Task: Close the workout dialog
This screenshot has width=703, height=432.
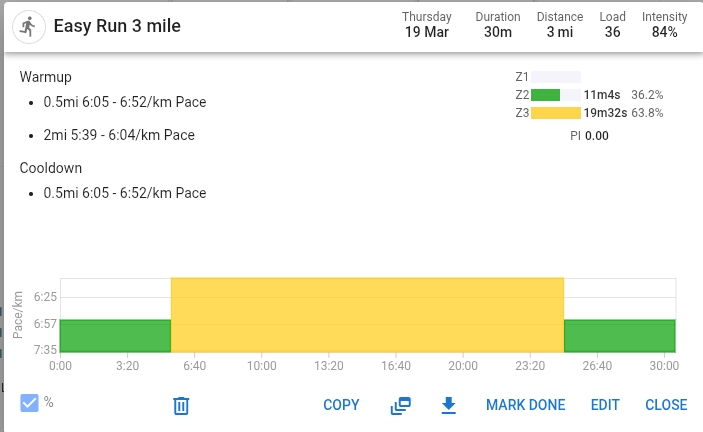Action: pos(666,405)
